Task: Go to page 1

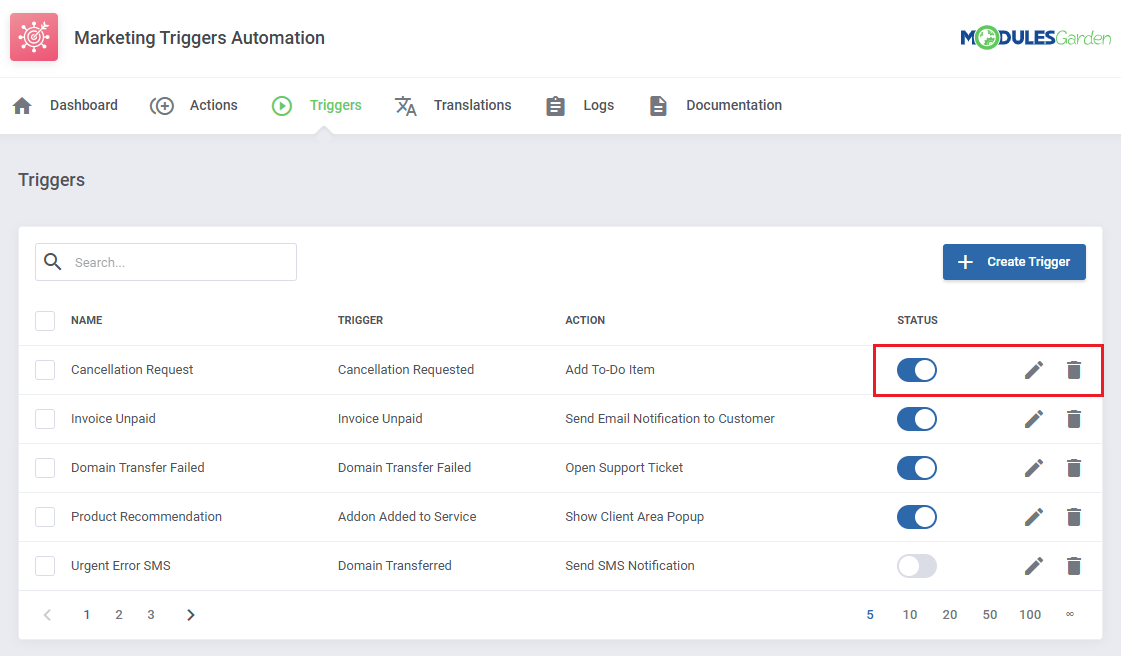Action: point(87,615)
